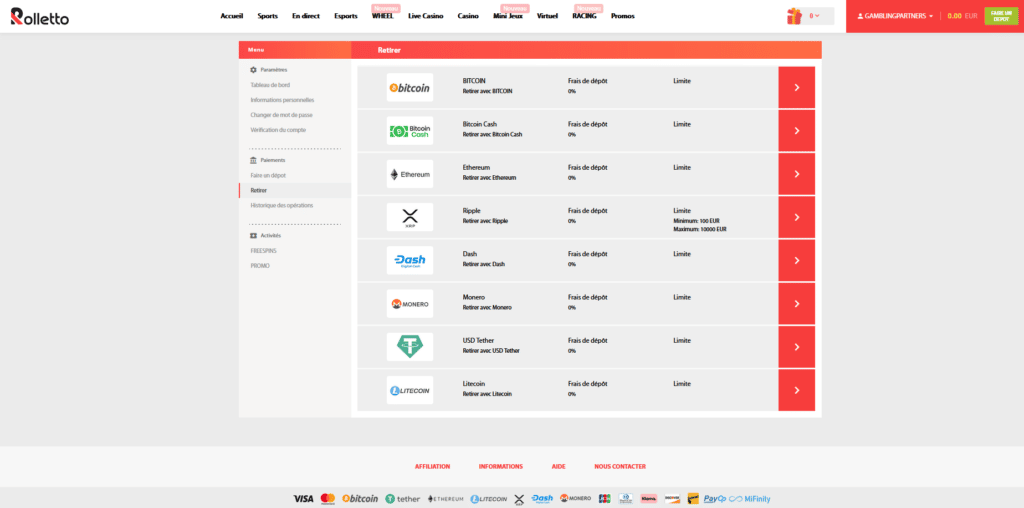Go to Accueil in top navigation
Image resolution: width=1024 pixels, height=508 pixels.
(x=232, y=16)
